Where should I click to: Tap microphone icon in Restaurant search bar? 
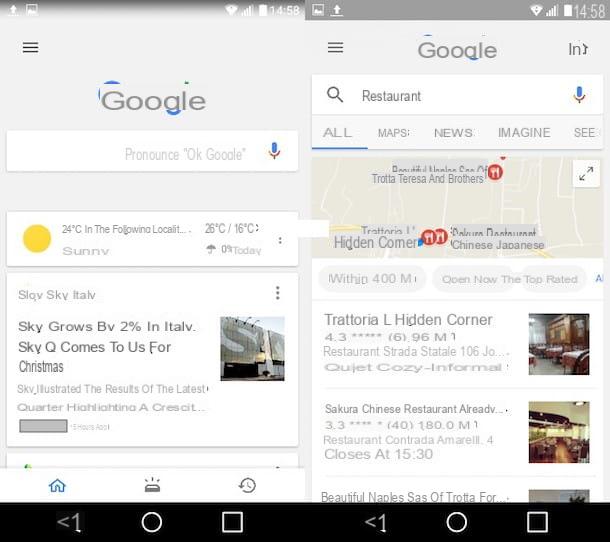pos(579,95)
